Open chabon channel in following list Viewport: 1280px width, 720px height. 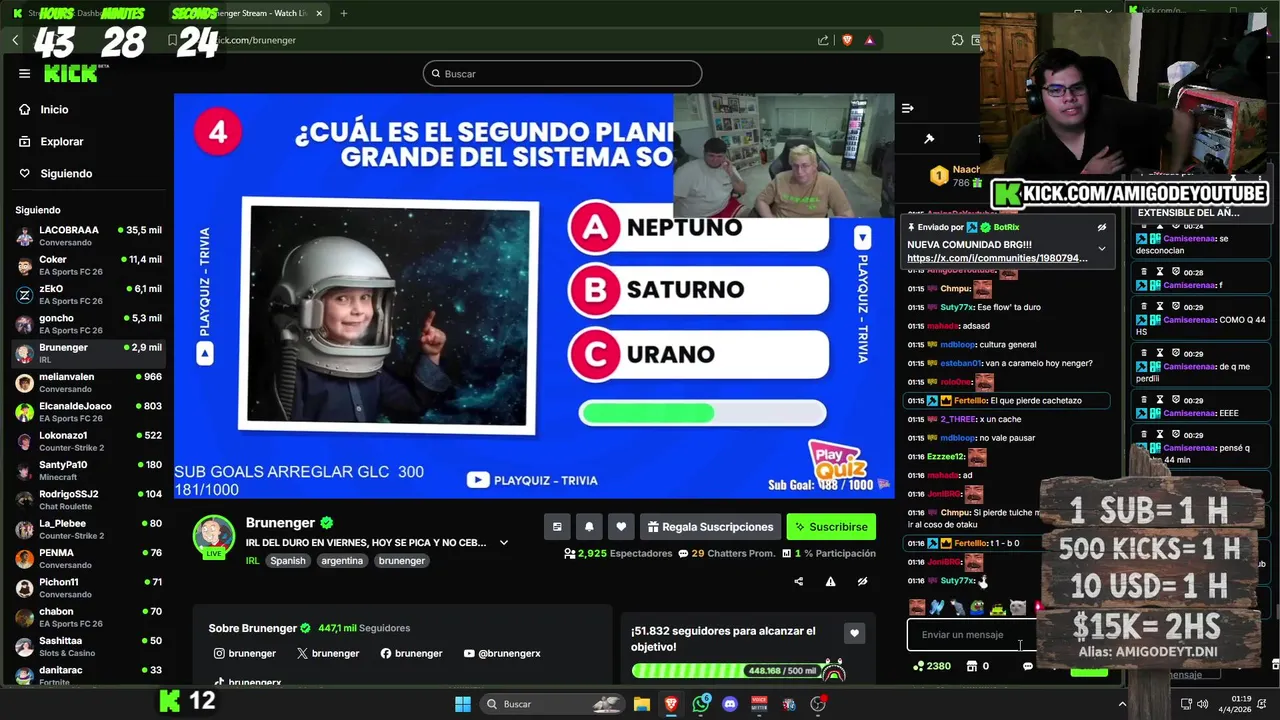[x=88, y=617]
